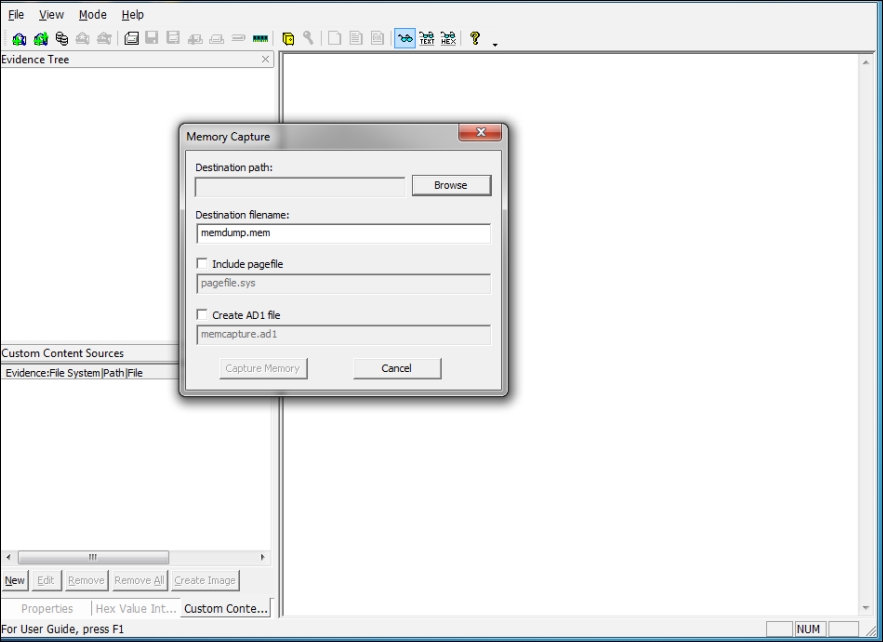Click the memcapture.ad1 filename field
This screenshot has width=883, height=642.
344,335
